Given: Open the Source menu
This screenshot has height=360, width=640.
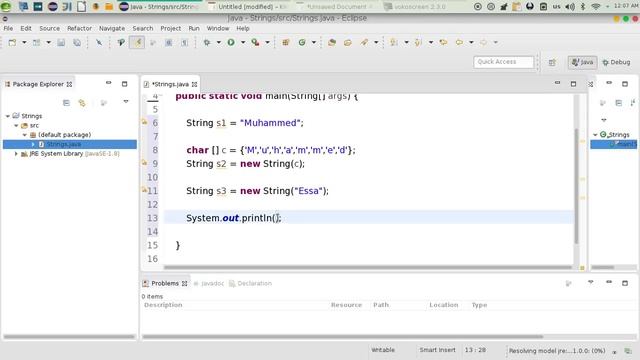Looking at the screenshot, I should [x=49, y=29].
